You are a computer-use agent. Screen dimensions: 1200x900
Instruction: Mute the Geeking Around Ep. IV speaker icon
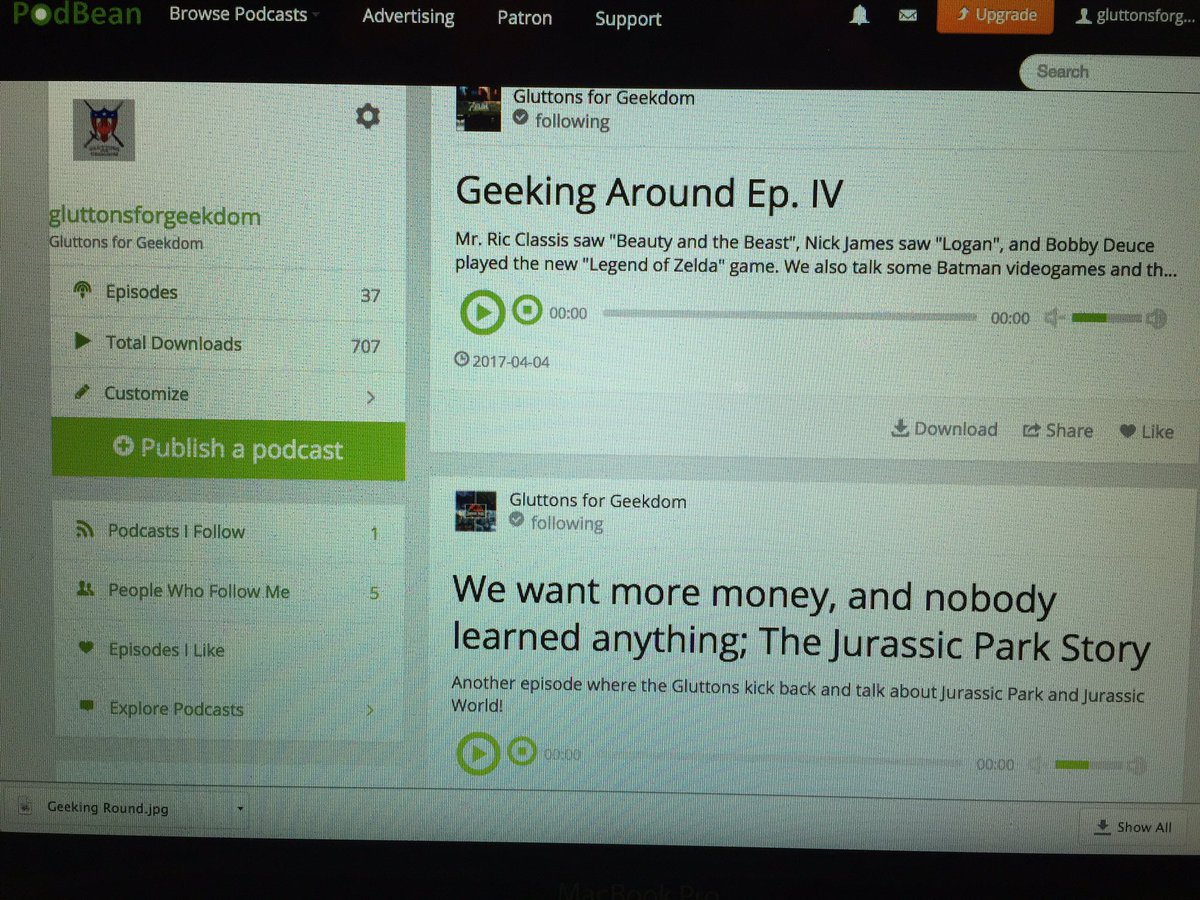click(x=1052, y=318)
